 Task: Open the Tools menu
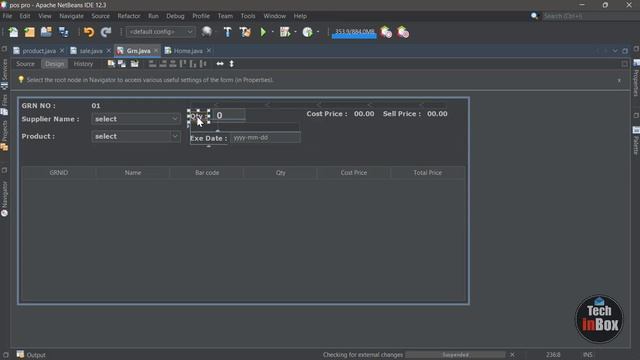[248, 16]
